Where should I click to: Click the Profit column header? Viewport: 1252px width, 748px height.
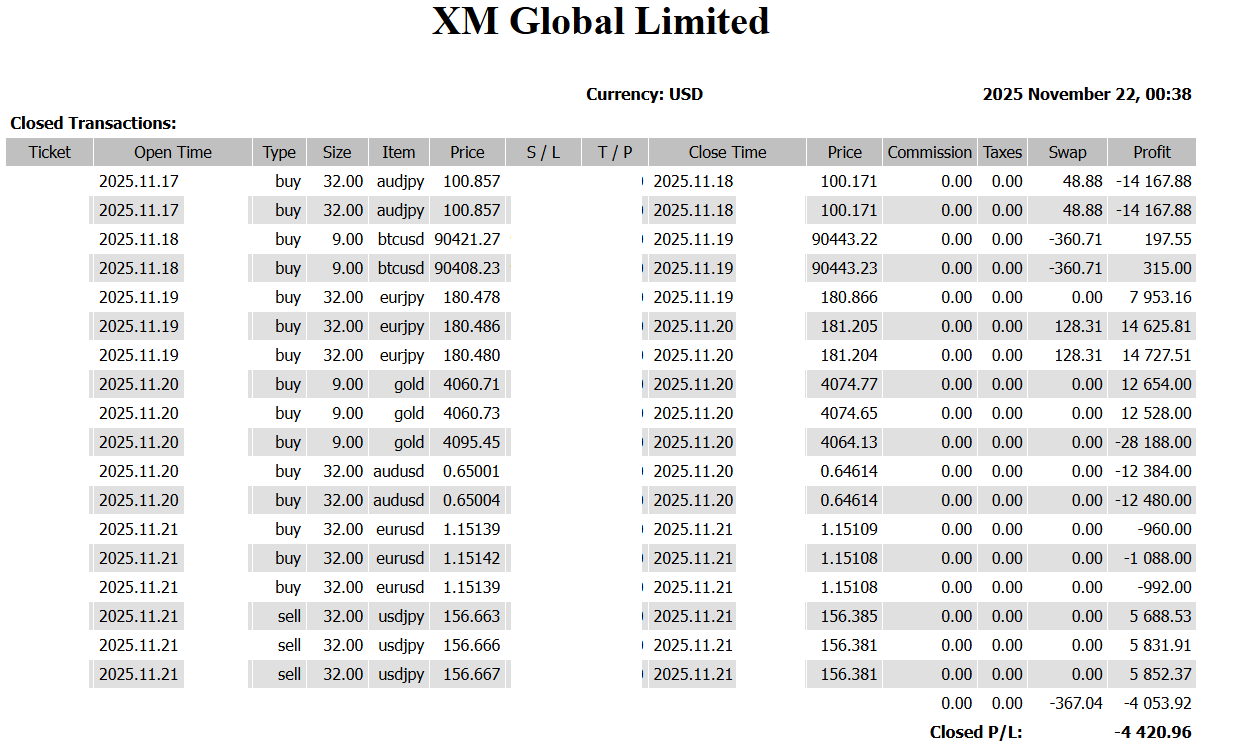pyautogui.click(x=1151, y=152)
